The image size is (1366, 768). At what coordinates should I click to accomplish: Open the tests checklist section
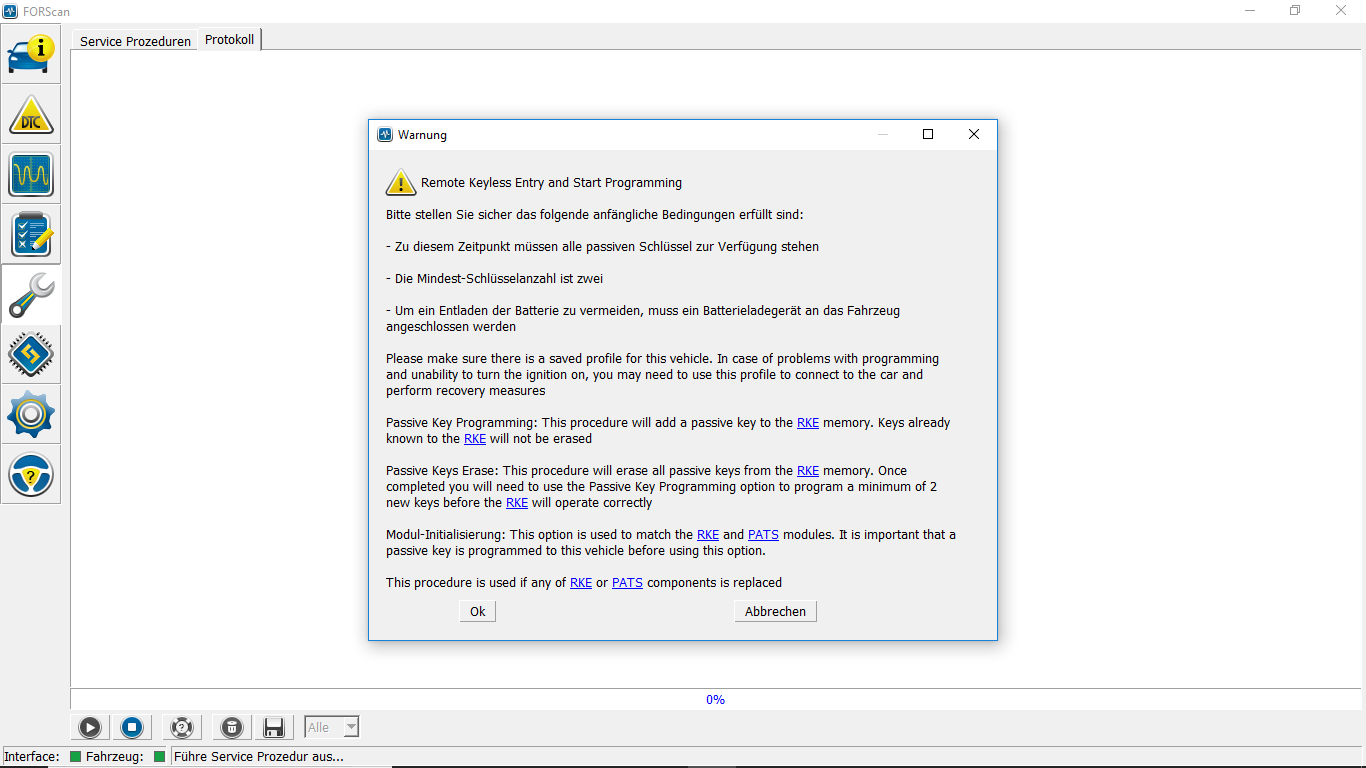[31, 235]
